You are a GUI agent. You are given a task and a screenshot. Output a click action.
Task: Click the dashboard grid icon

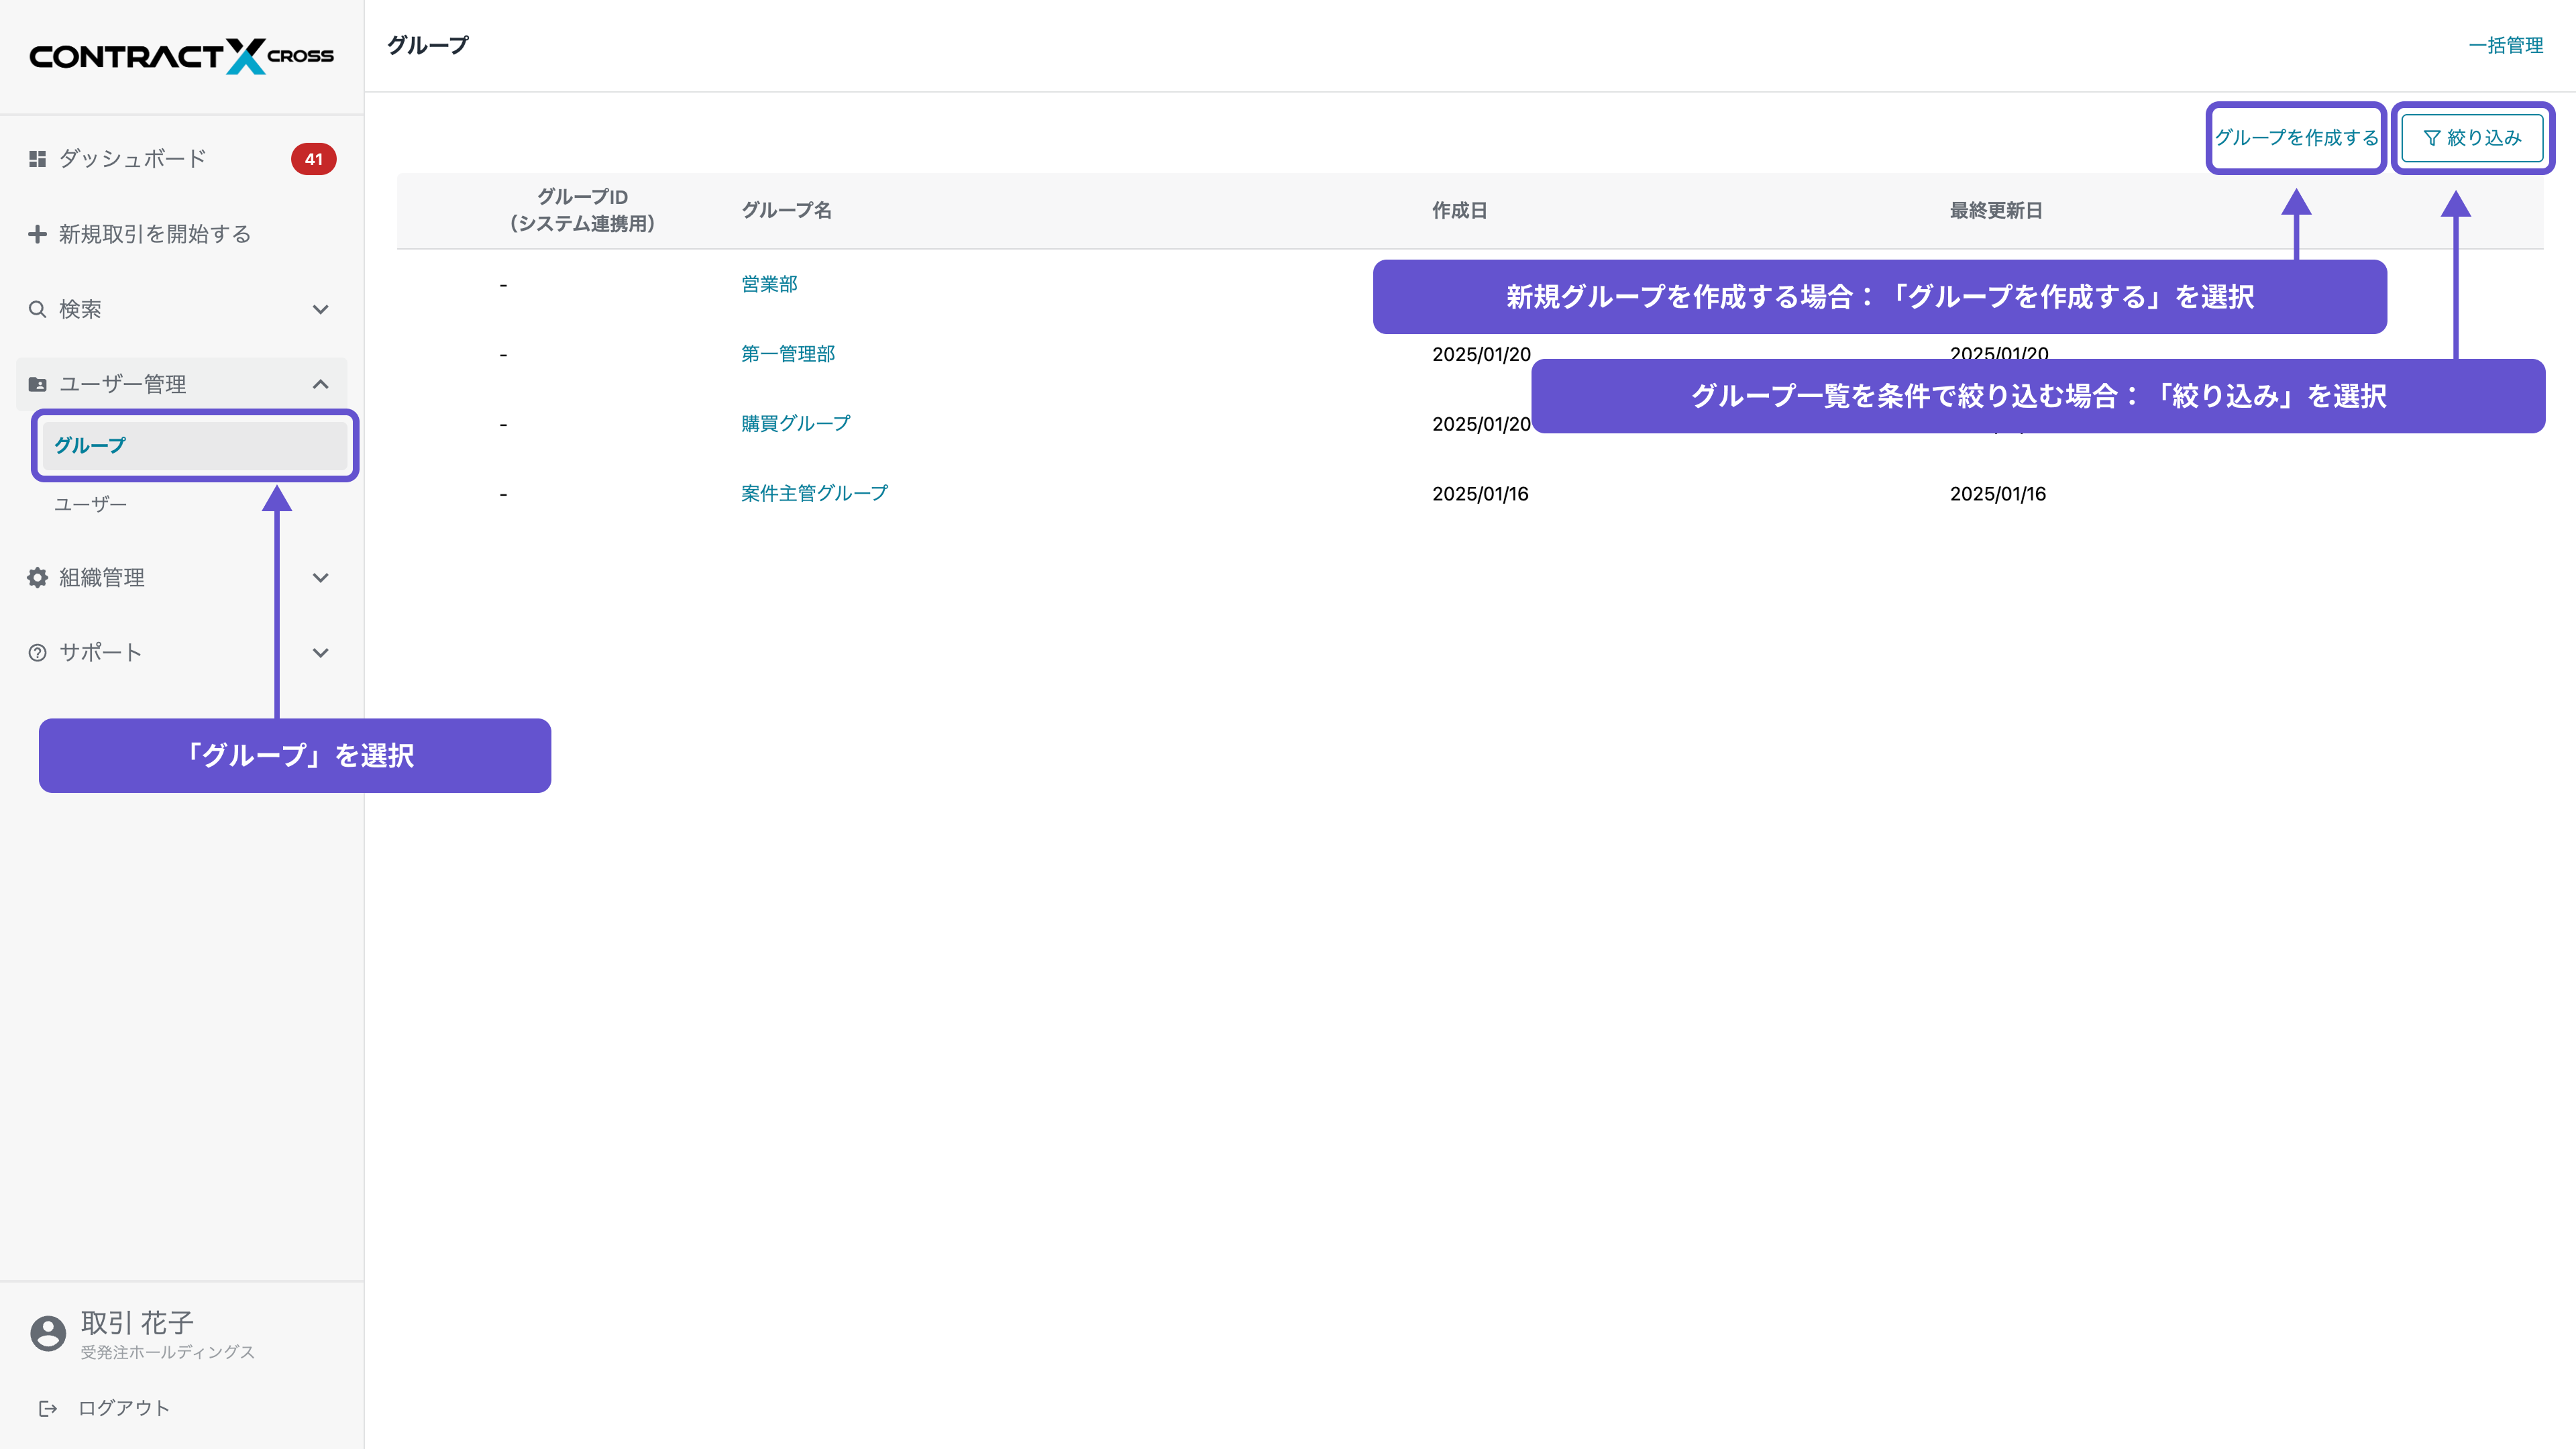(37, 159)
